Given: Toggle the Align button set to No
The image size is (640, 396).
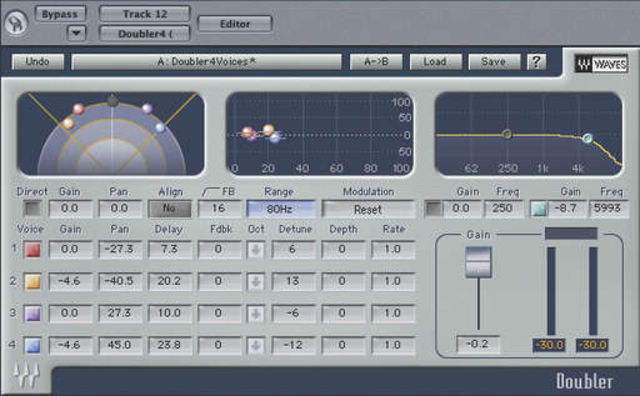Looking at the screenshot, I should (x=169, y=209).
